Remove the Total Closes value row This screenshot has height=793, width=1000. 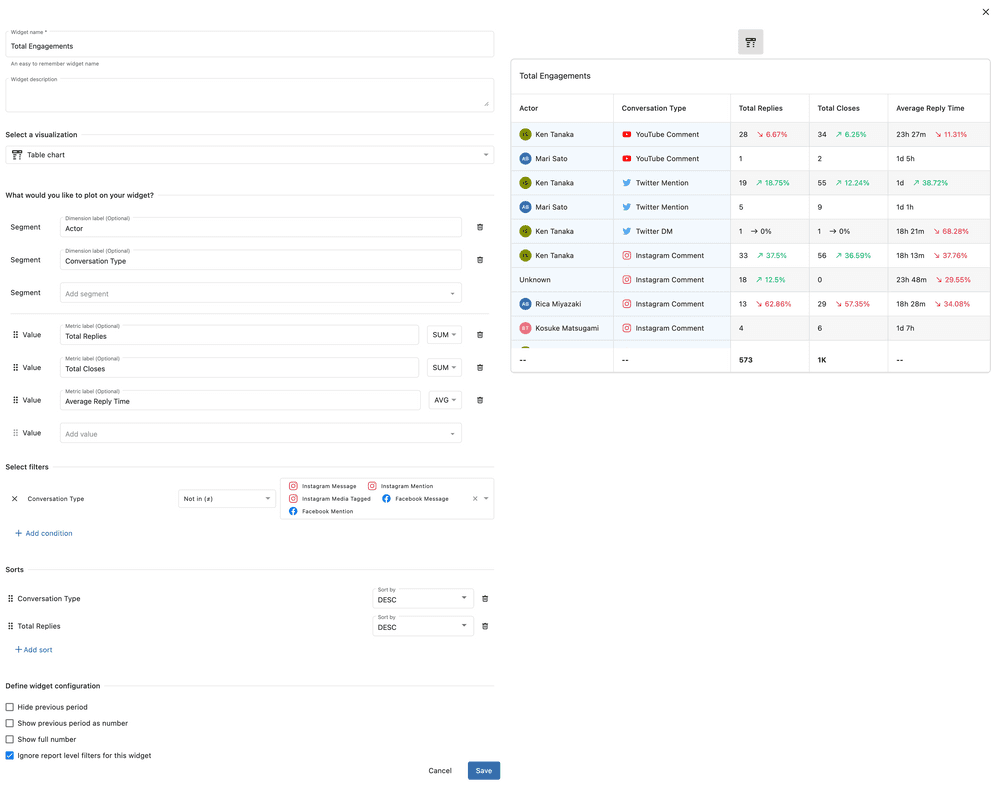(x=480, y=368)
